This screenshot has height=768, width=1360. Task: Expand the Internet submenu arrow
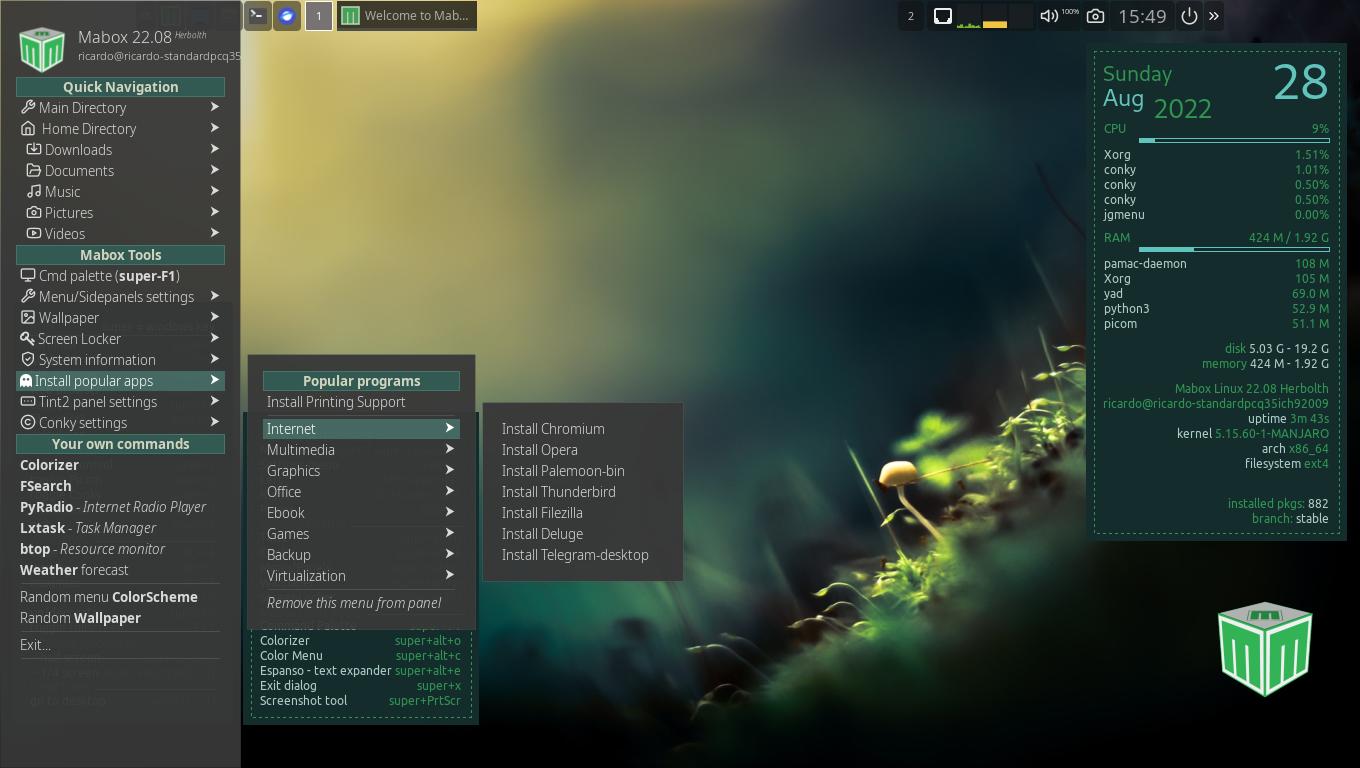pyautogui.click(x=450, y=428)
